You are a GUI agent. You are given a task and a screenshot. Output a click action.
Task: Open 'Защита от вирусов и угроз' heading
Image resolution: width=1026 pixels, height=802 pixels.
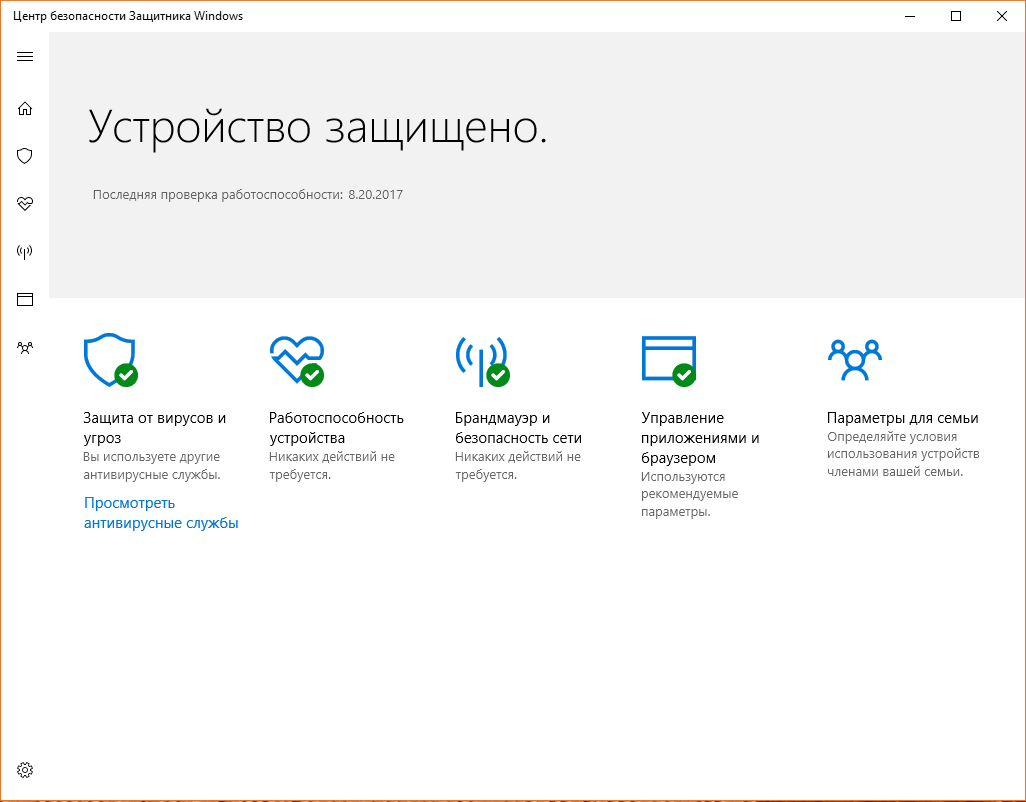[154, 428]
